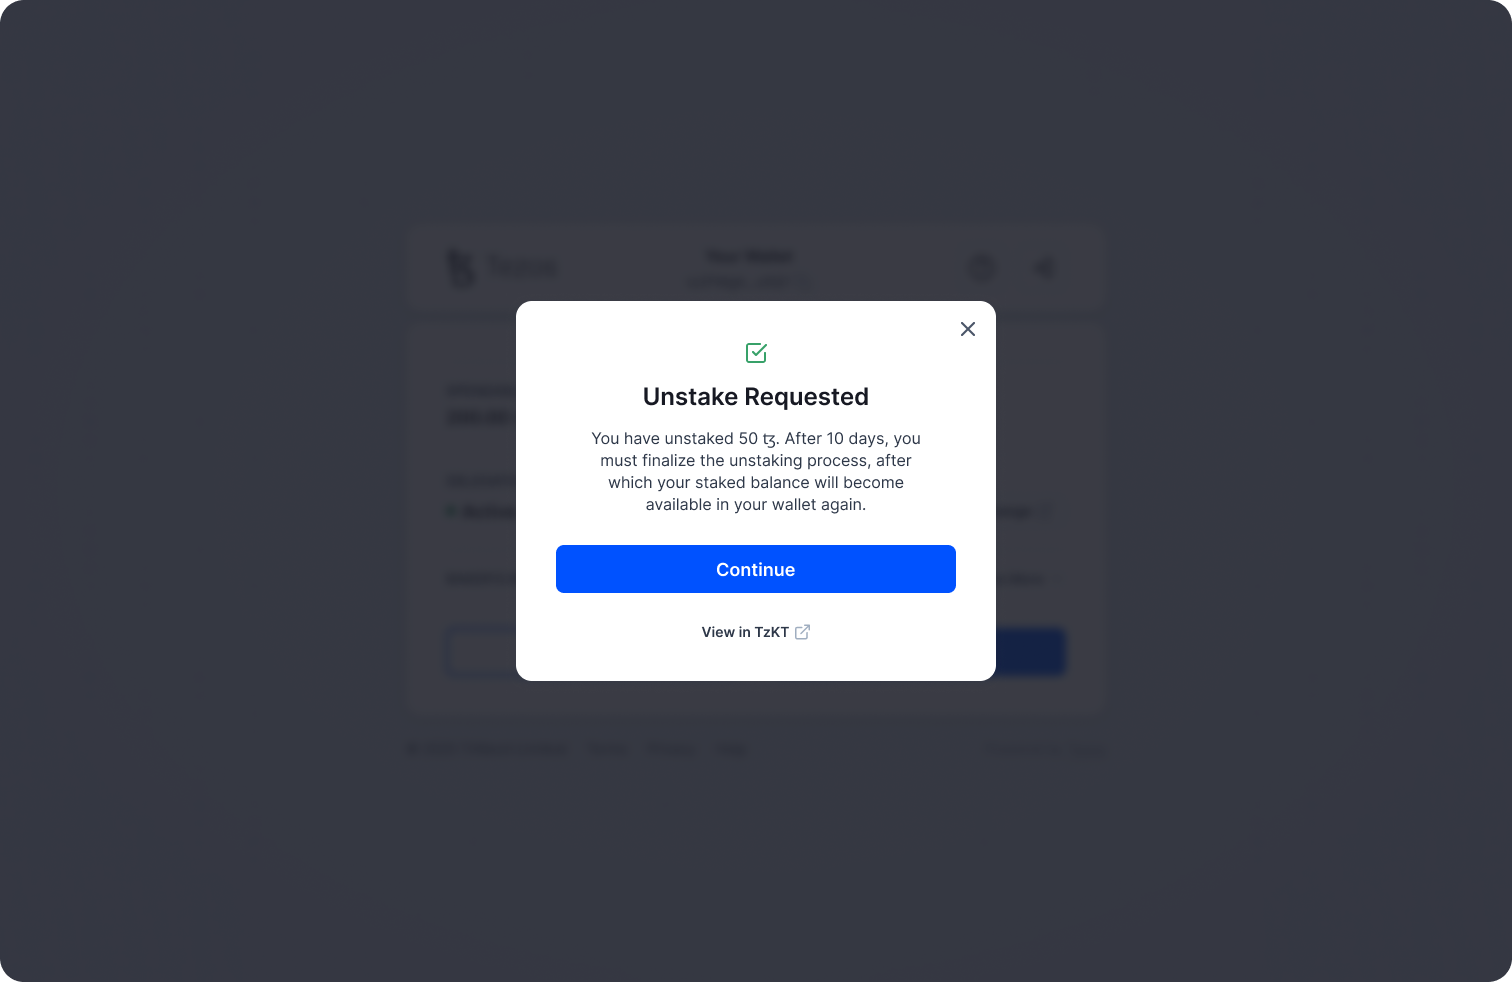This screenshot has height=982, width=1512.
Task: Close the Unstake Requested dialog with the X
Action: click(967, 329)
